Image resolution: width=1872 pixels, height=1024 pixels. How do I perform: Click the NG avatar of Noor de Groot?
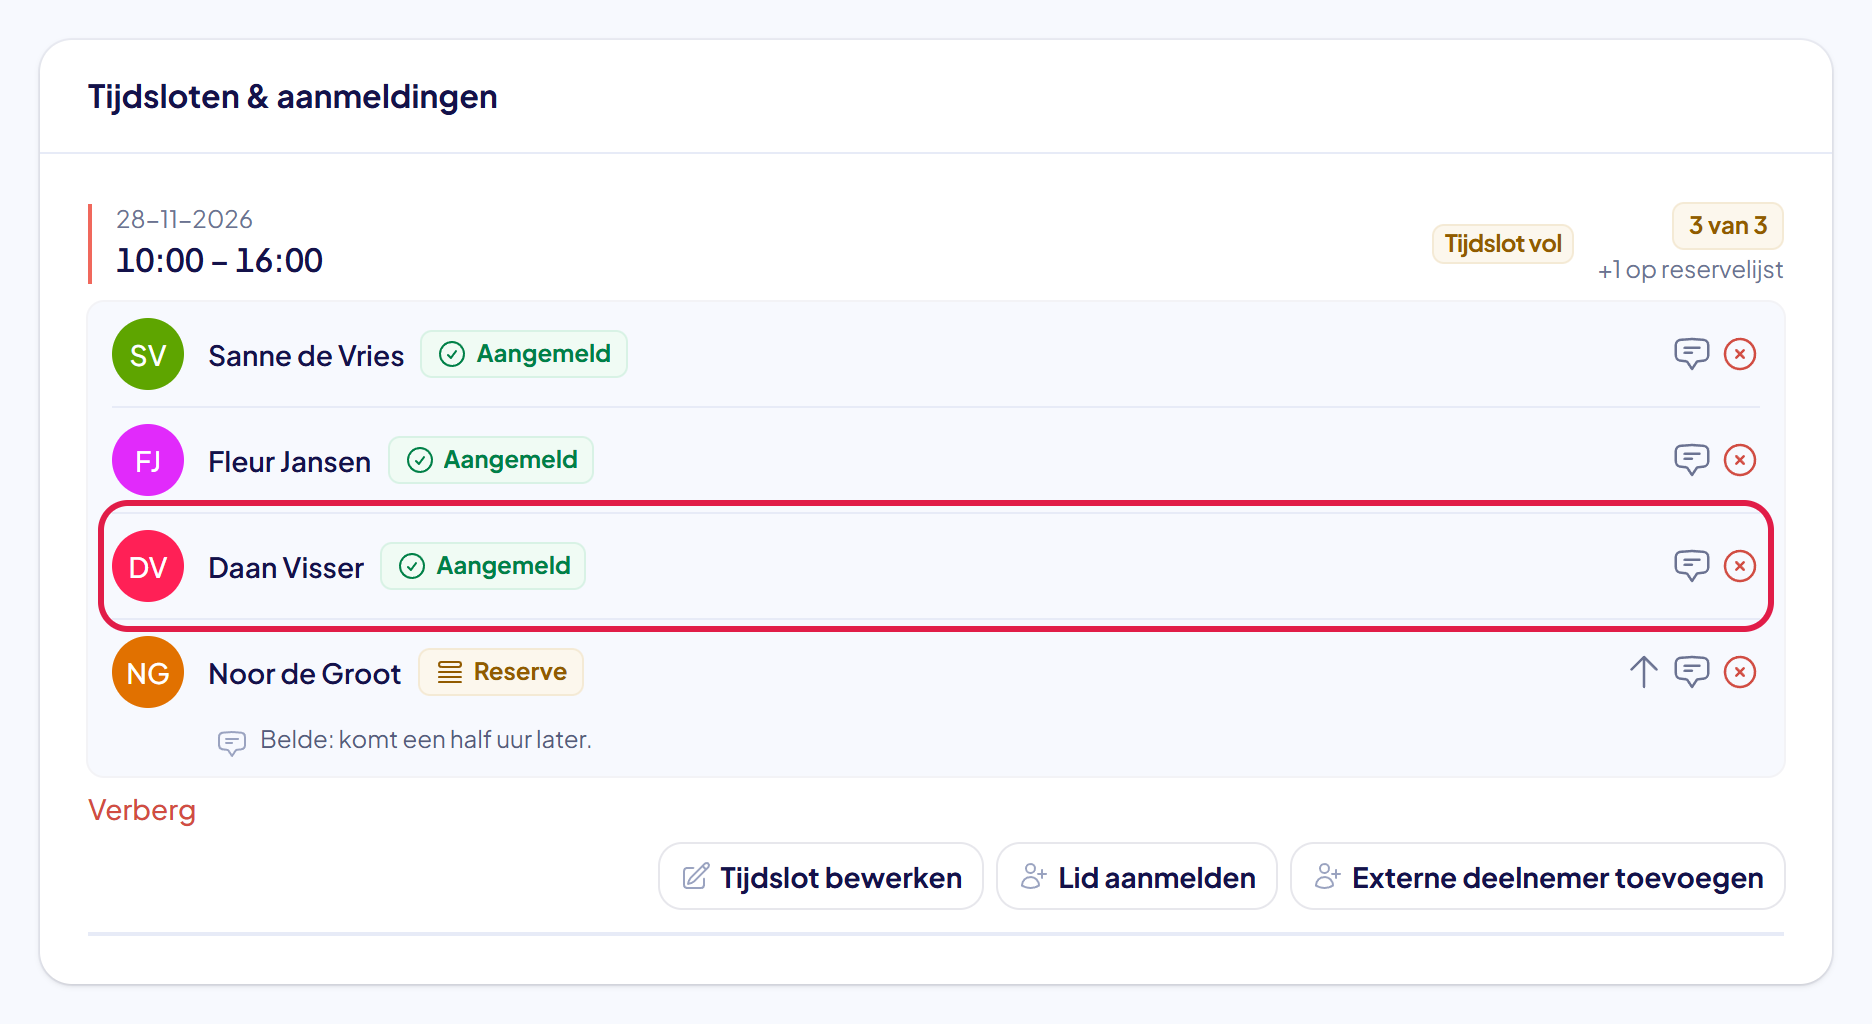148,672
